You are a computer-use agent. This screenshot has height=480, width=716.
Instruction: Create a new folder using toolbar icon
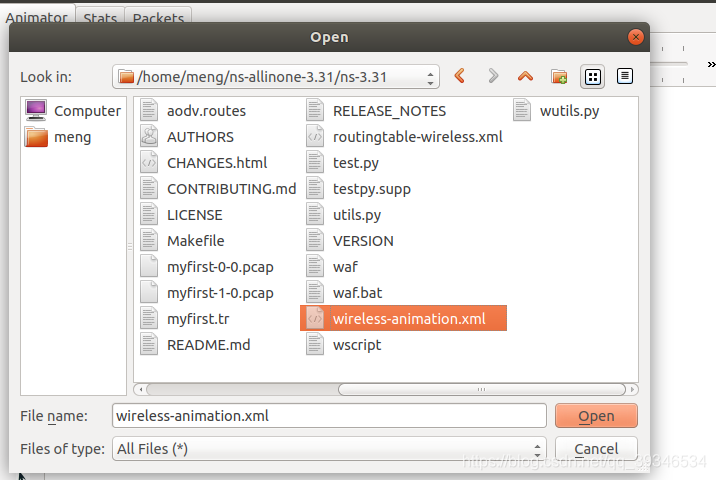click(559, 76)
